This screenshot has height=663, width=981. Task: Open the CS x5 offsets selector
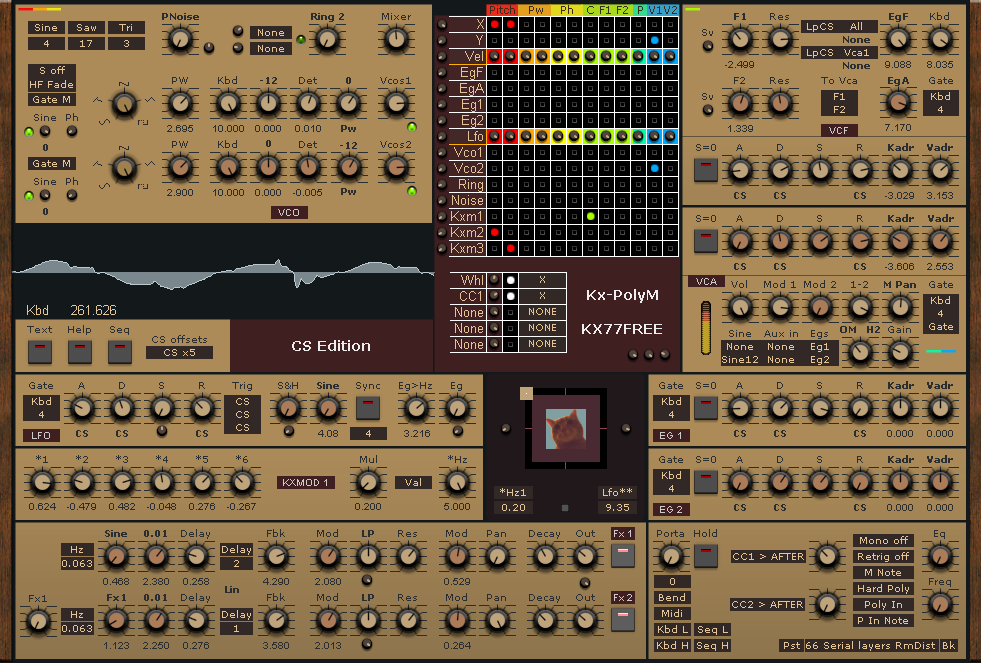180,352
